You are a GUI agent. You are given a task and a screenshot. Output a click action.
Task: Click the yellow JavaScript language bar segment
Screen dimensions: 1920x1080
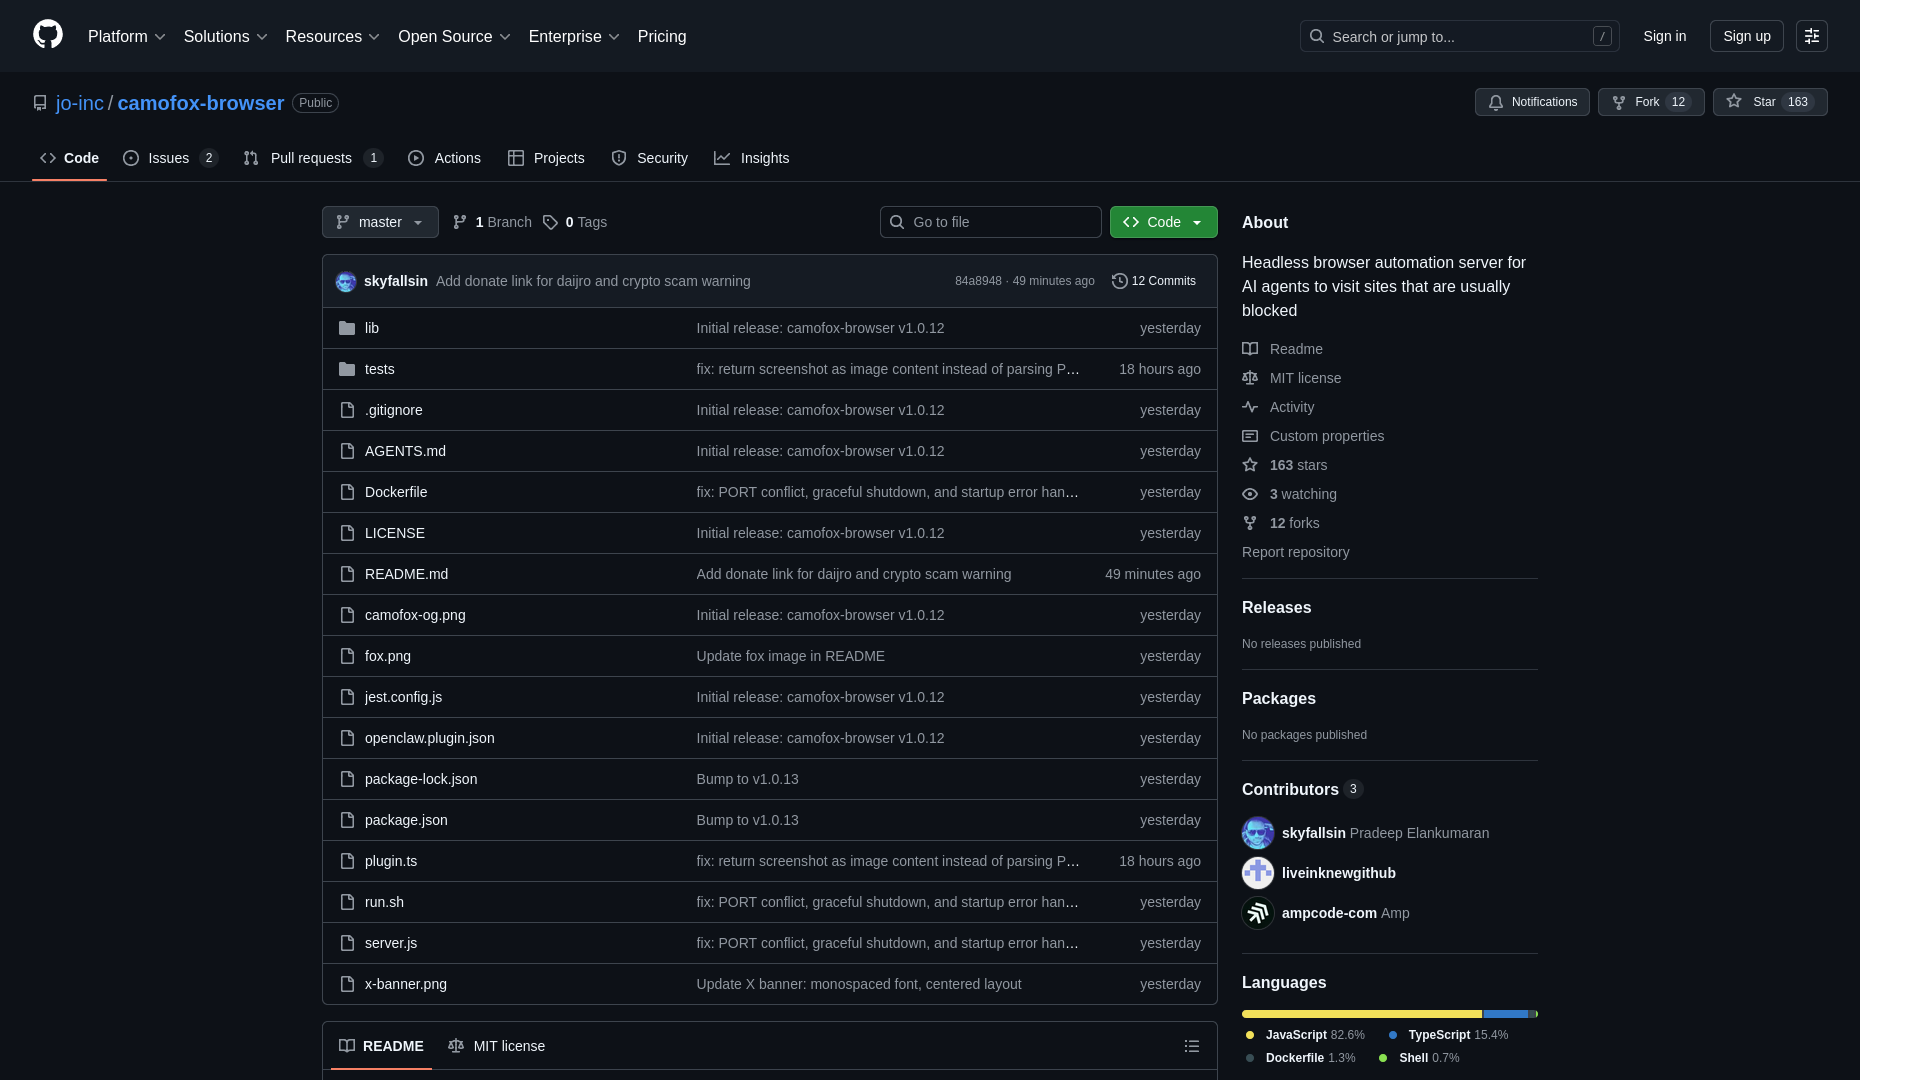1360,1014
